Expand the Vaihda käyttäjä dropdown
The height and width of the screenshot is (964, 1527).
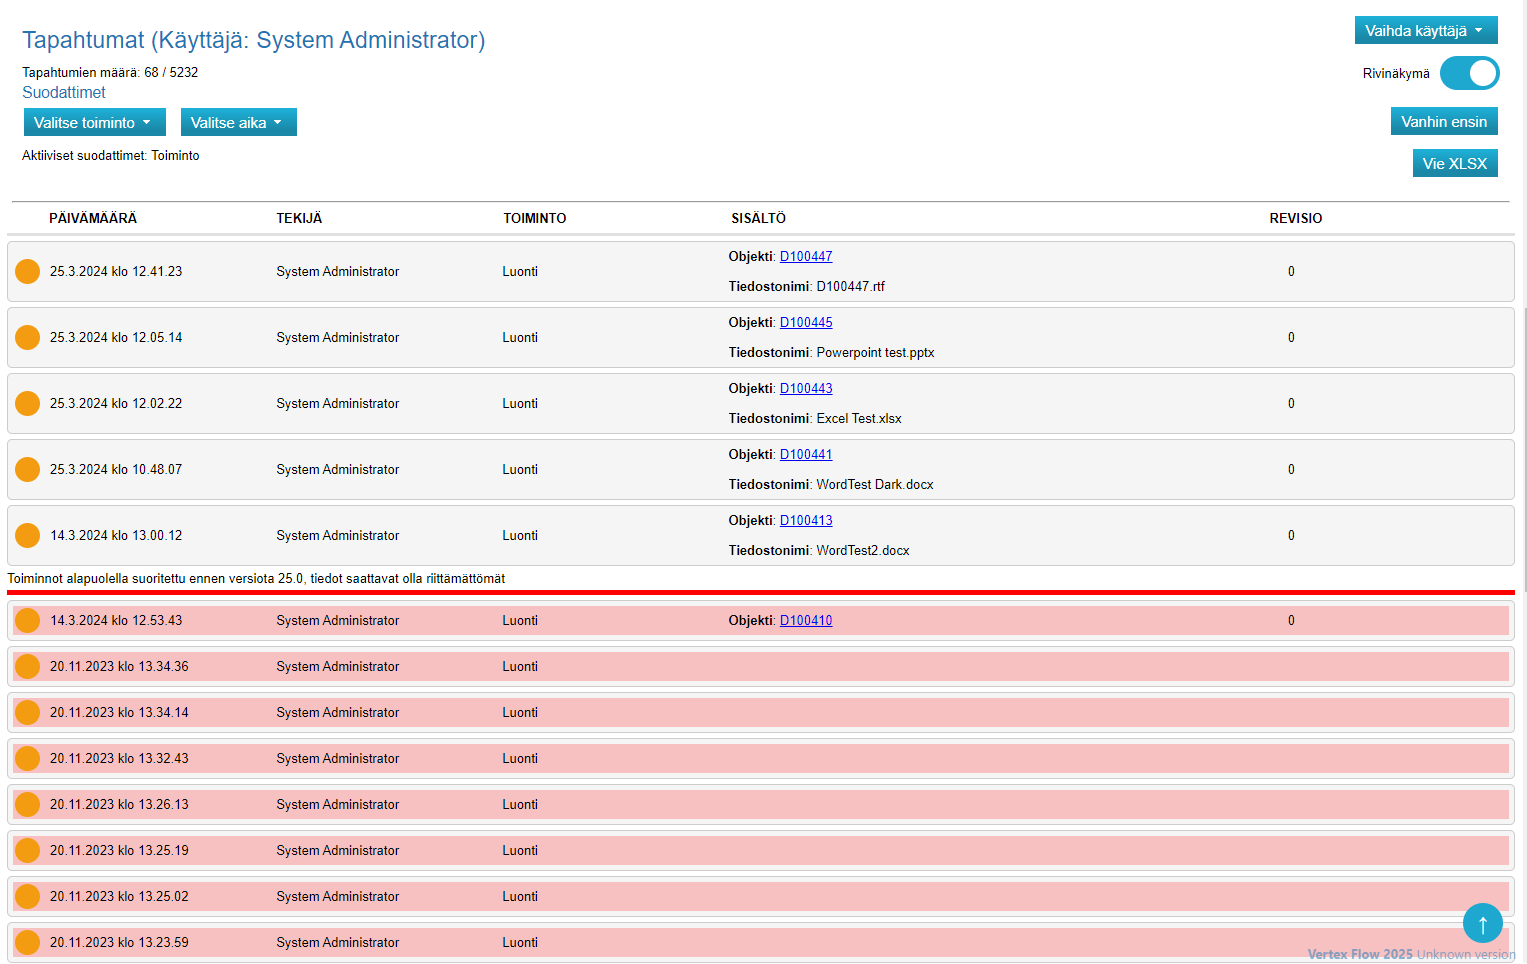1425,30
